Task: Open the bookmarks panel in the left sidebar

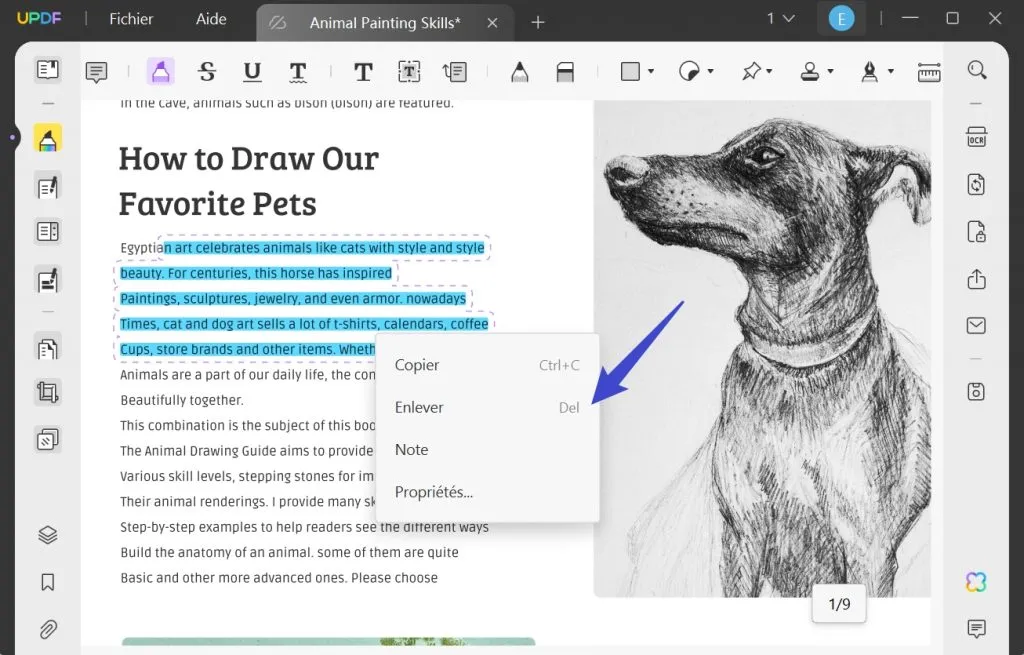Action: point(47,581)
